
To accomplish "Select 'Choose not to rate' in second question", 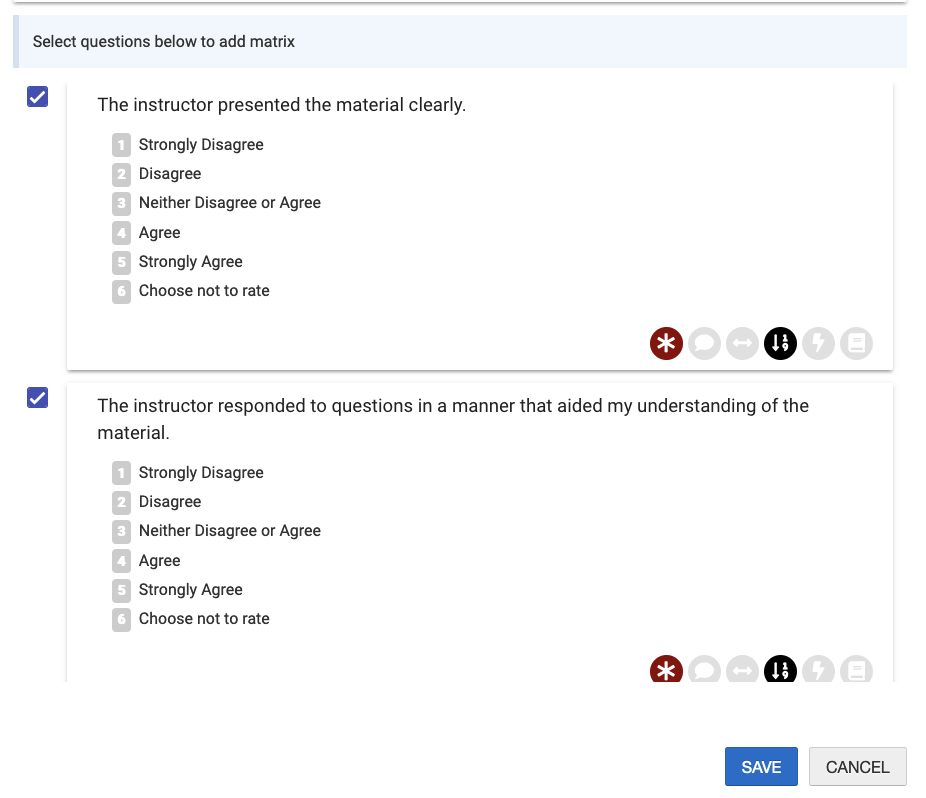I will click(x=204, y=618).
